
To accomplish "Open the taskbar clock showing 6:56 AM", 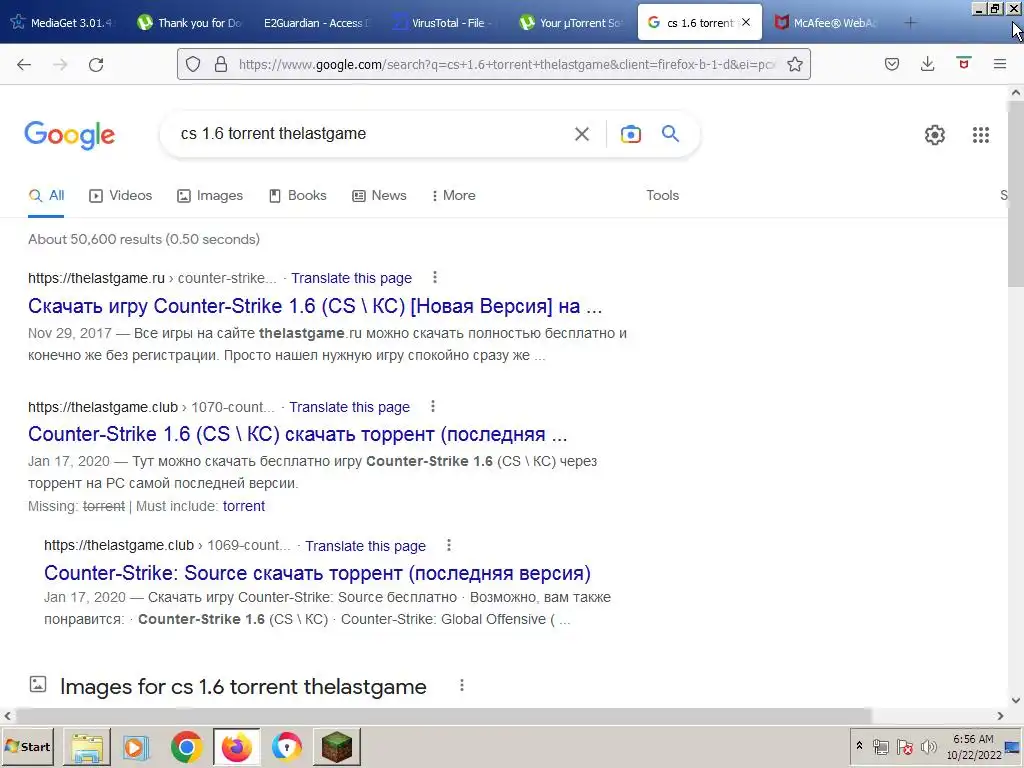I will 974,746.
